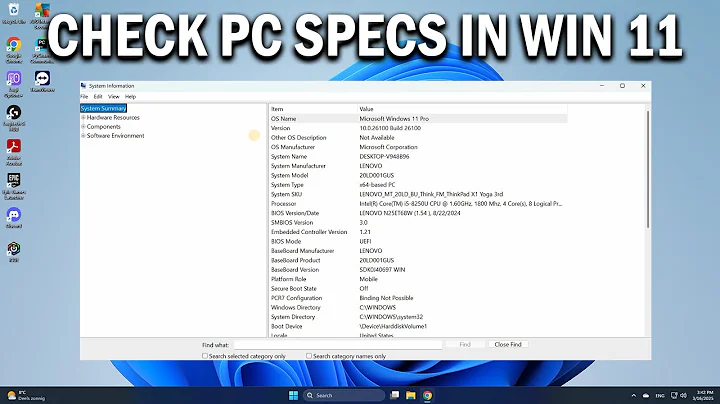
Task: Select the Other OS Description row
Action: click(x=418, y=138)
